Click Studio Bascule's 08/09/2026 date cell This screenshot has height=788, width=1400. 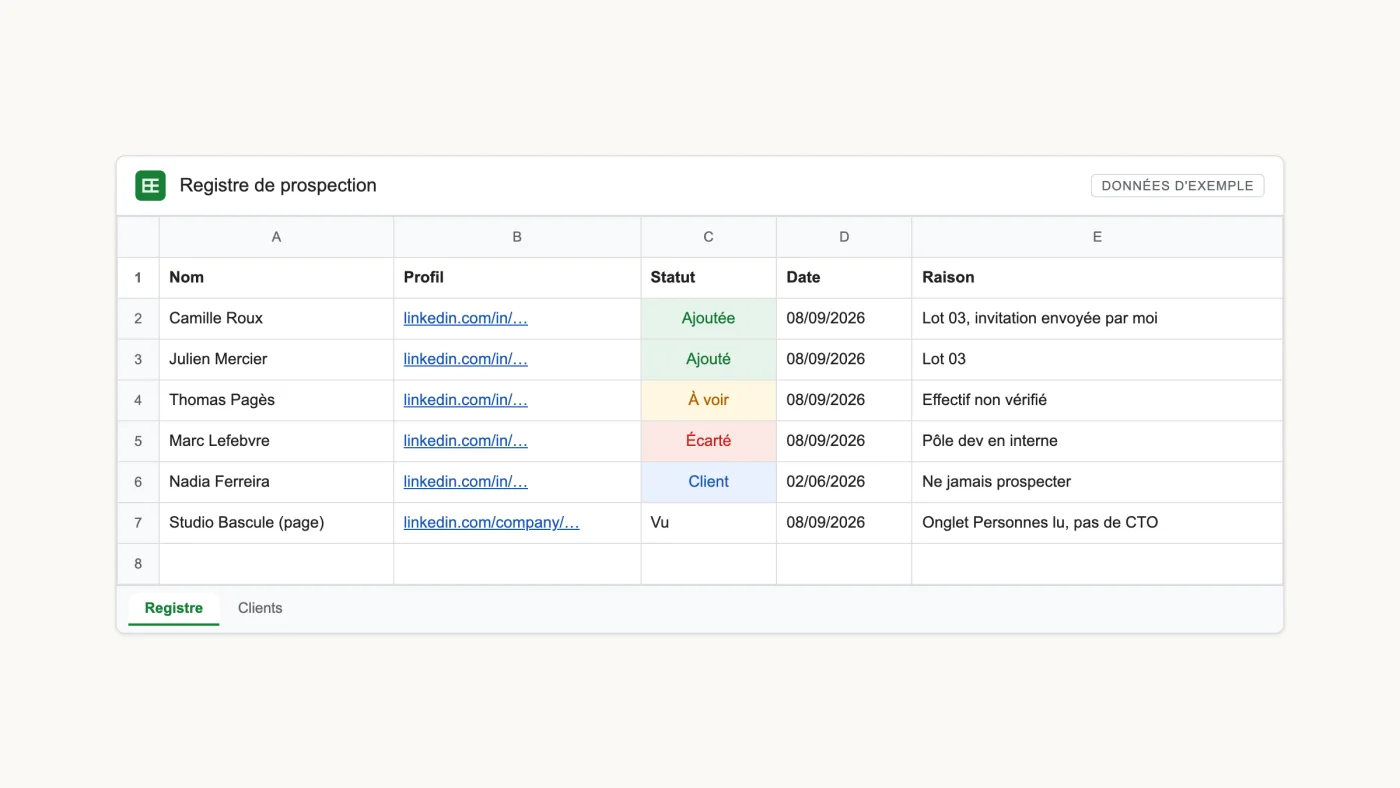pos(844,524)
